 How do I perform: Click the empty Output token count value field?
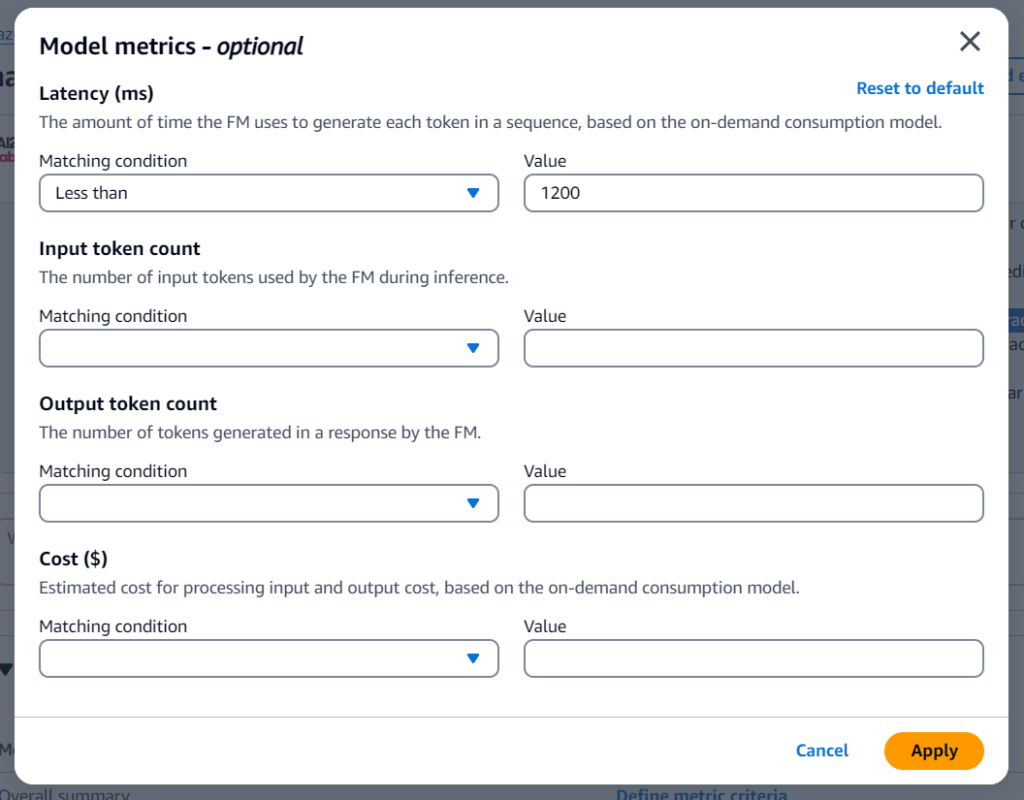753,503
